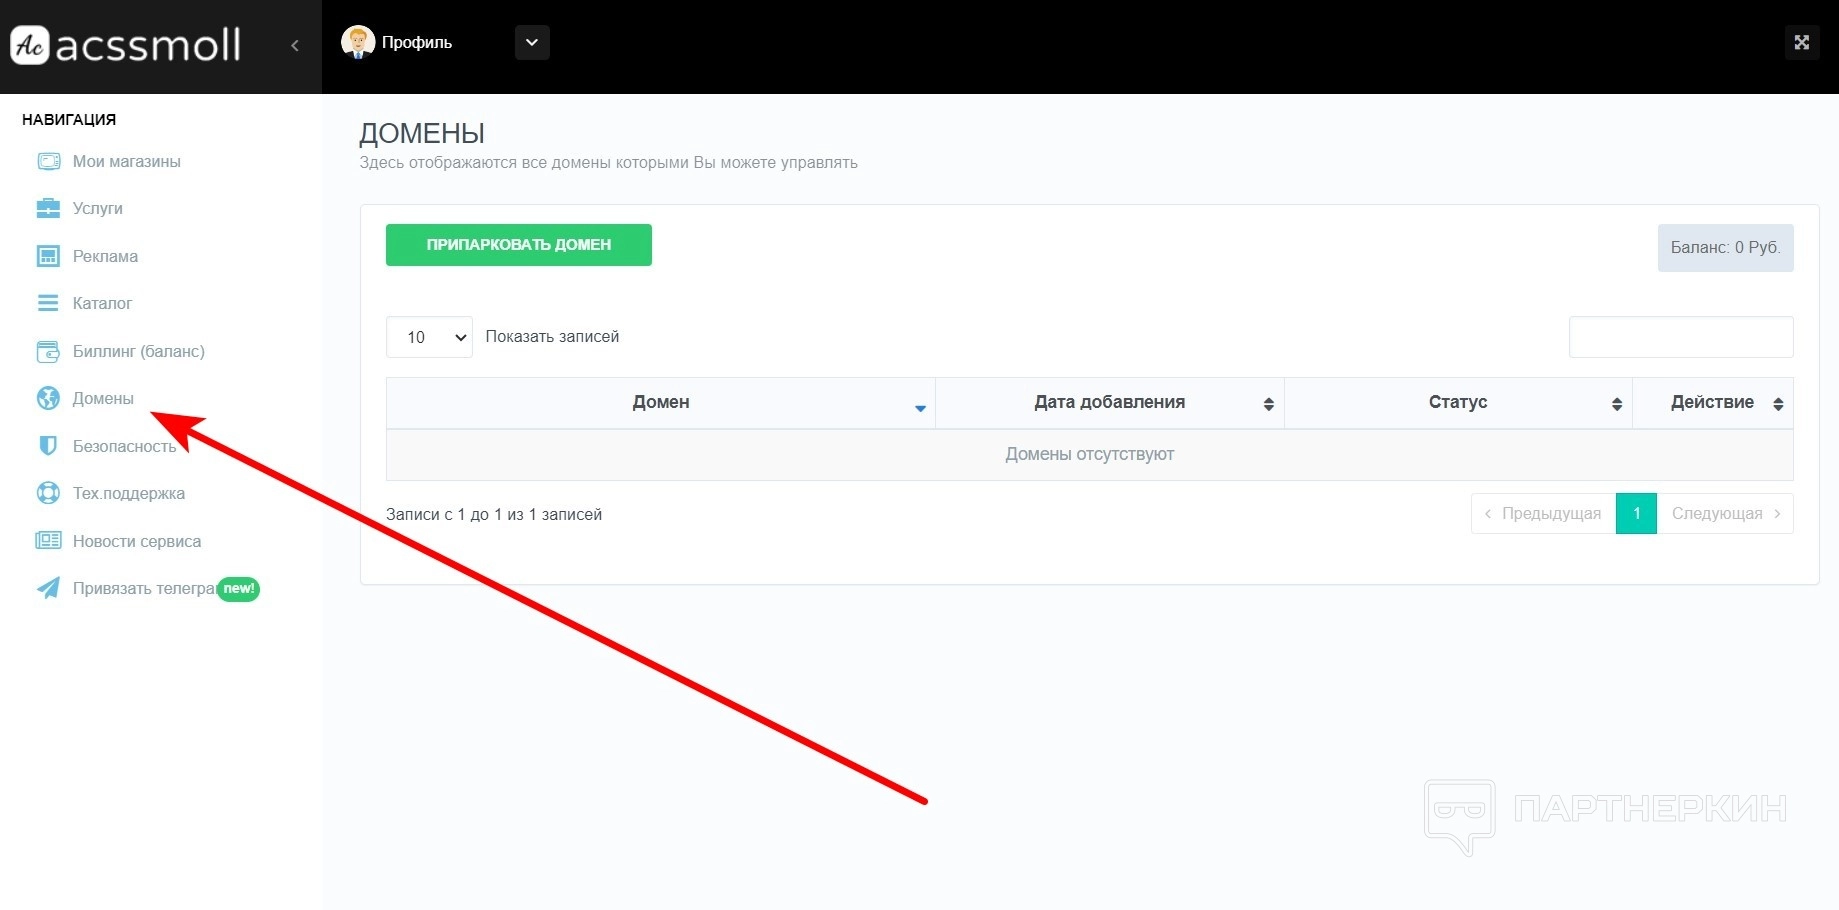Click the Реклама icon in sidebar
This screenshot has height=910, width=1839.
pos(48,256)
